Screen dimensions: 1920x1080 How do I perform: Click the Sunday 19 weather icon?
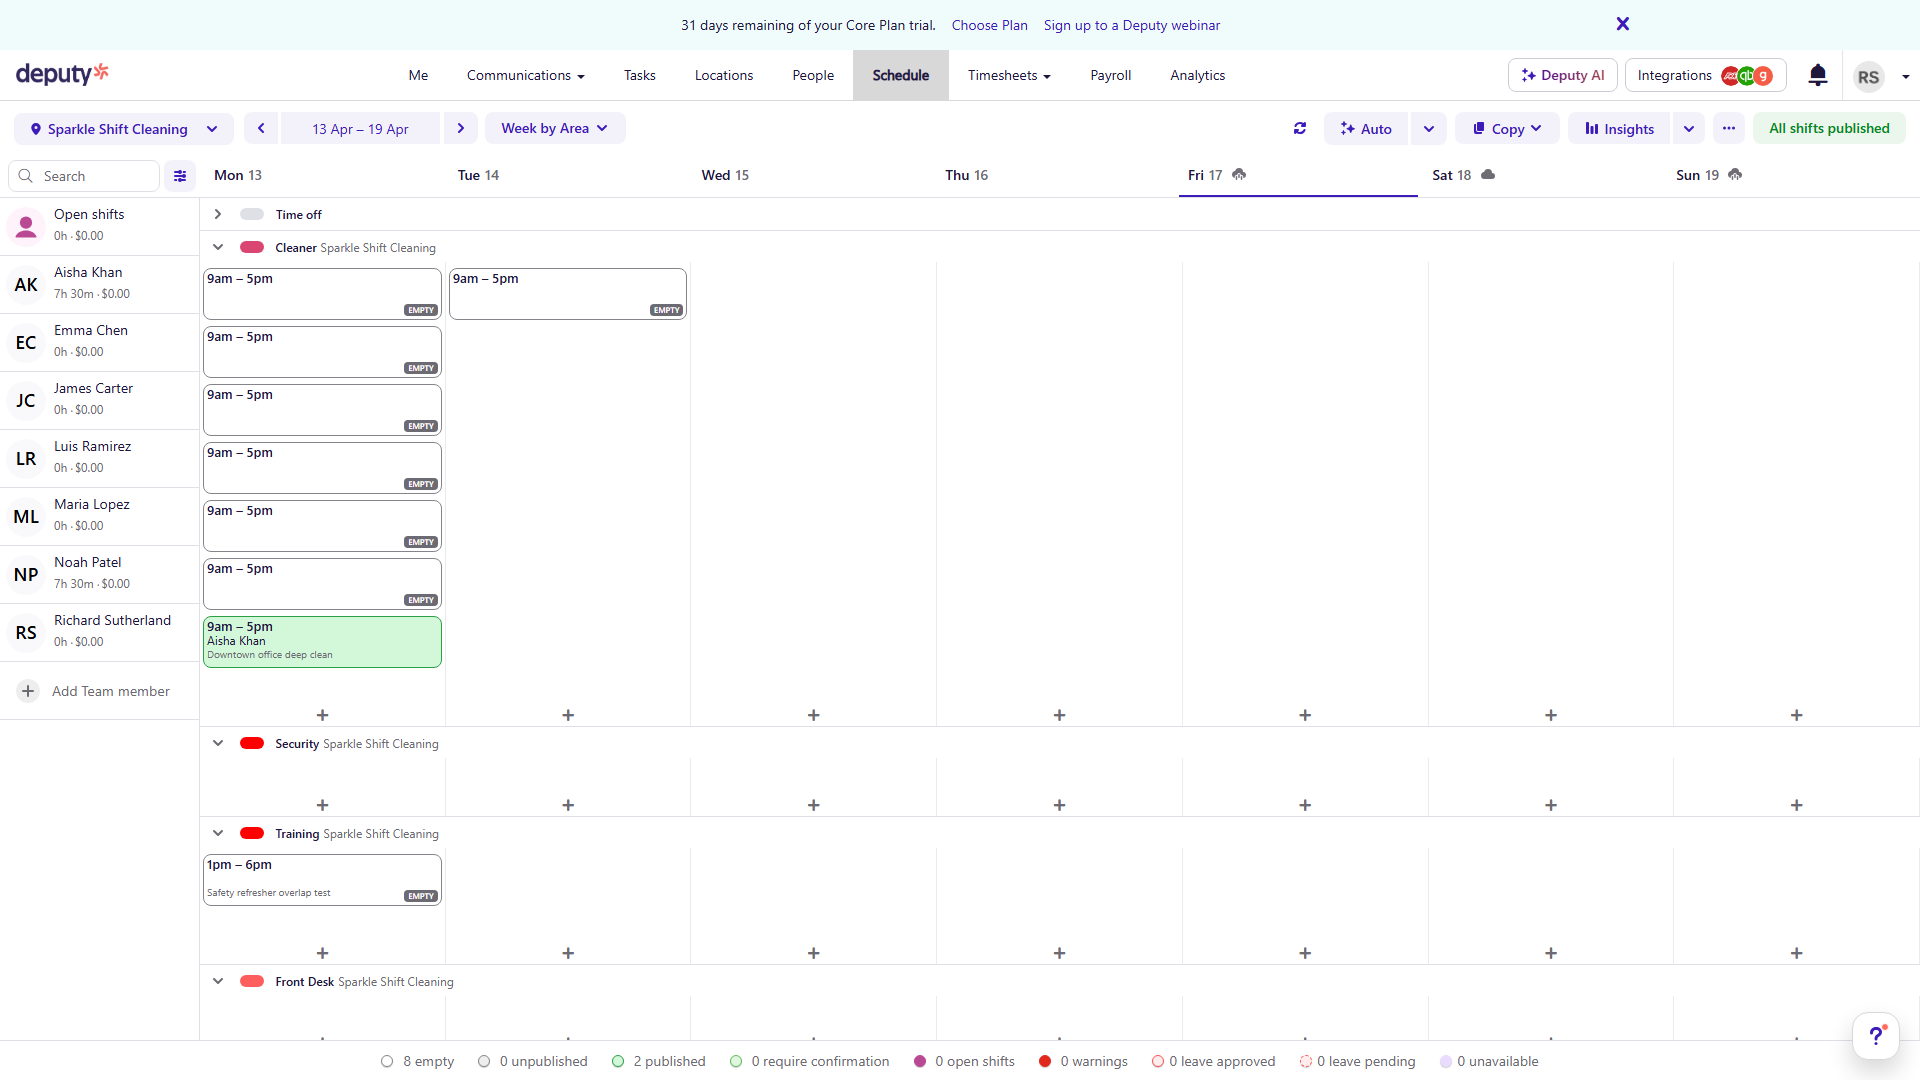tap(1735, 174)
